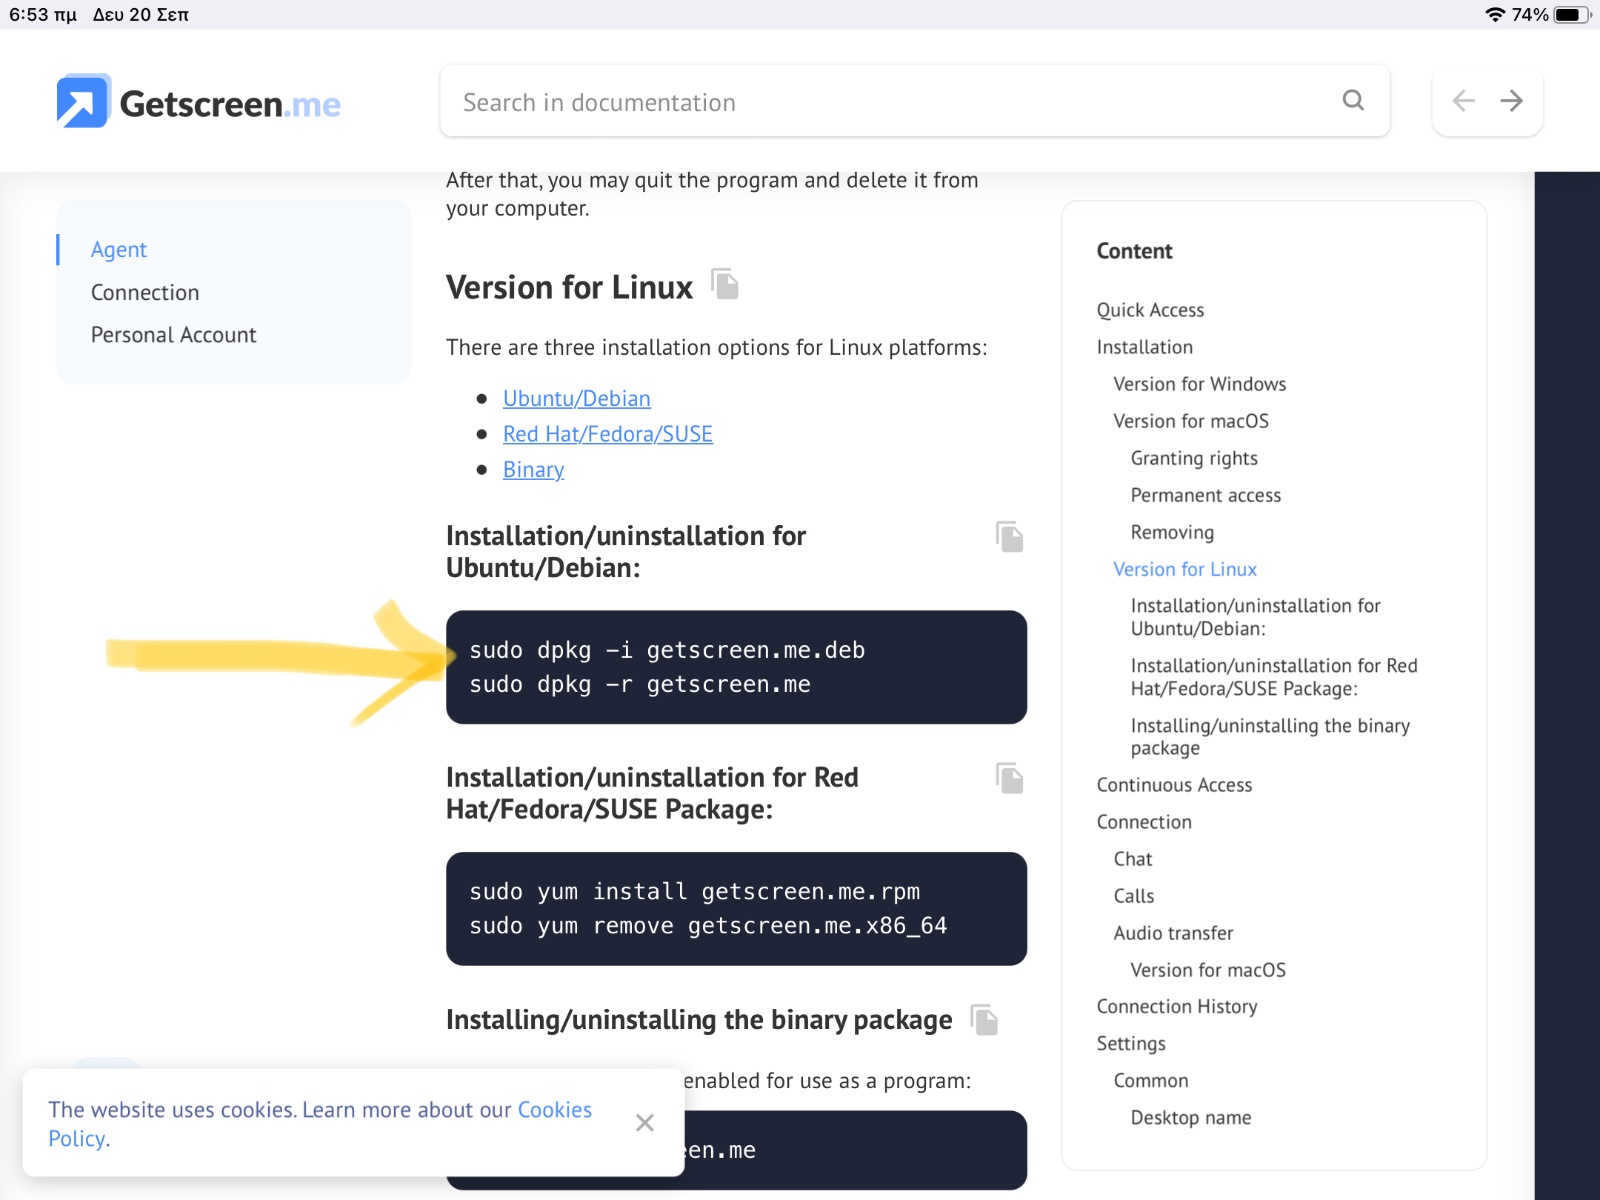Follow the Binary link

click(534, 470)
